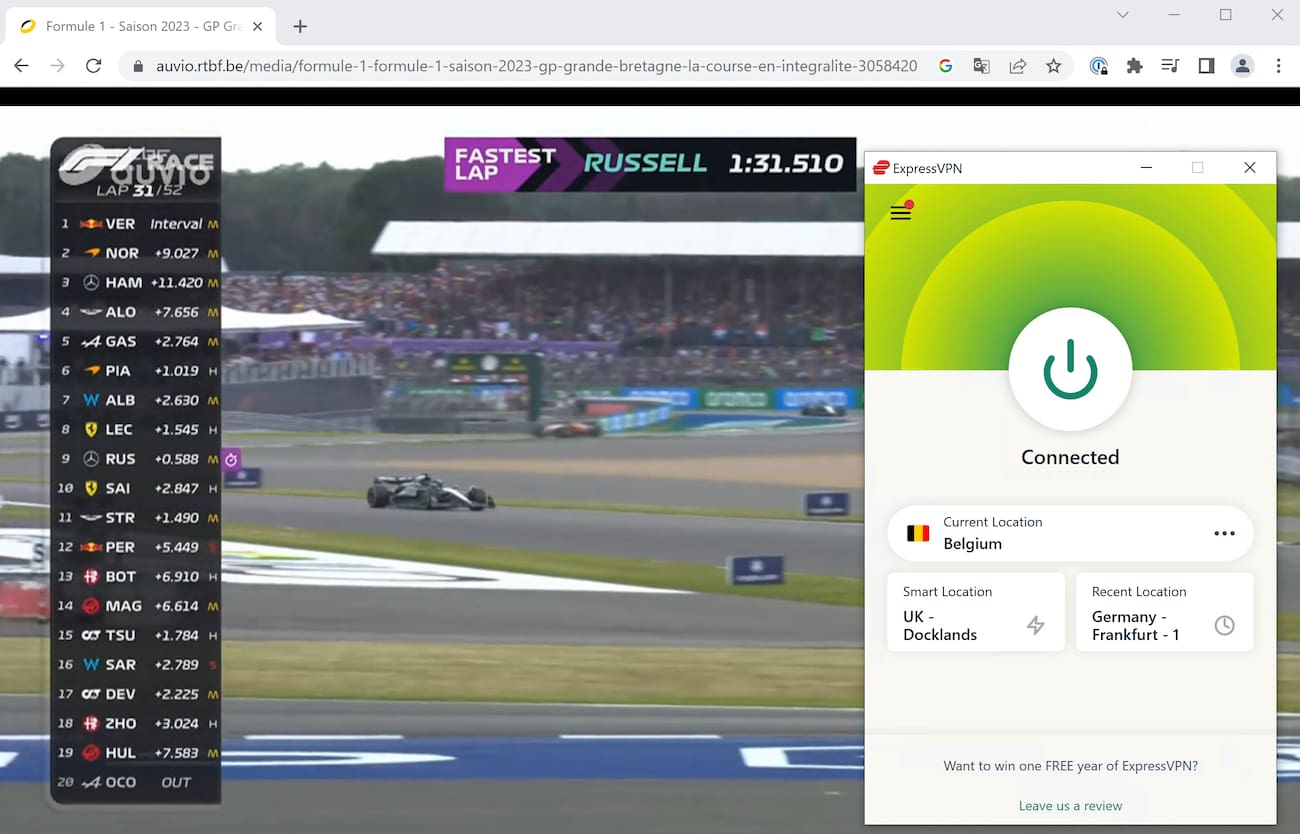The image size is (1300, 834).
Task: Open media controls icon in toolbar
Action: (x=1170, y=66)
